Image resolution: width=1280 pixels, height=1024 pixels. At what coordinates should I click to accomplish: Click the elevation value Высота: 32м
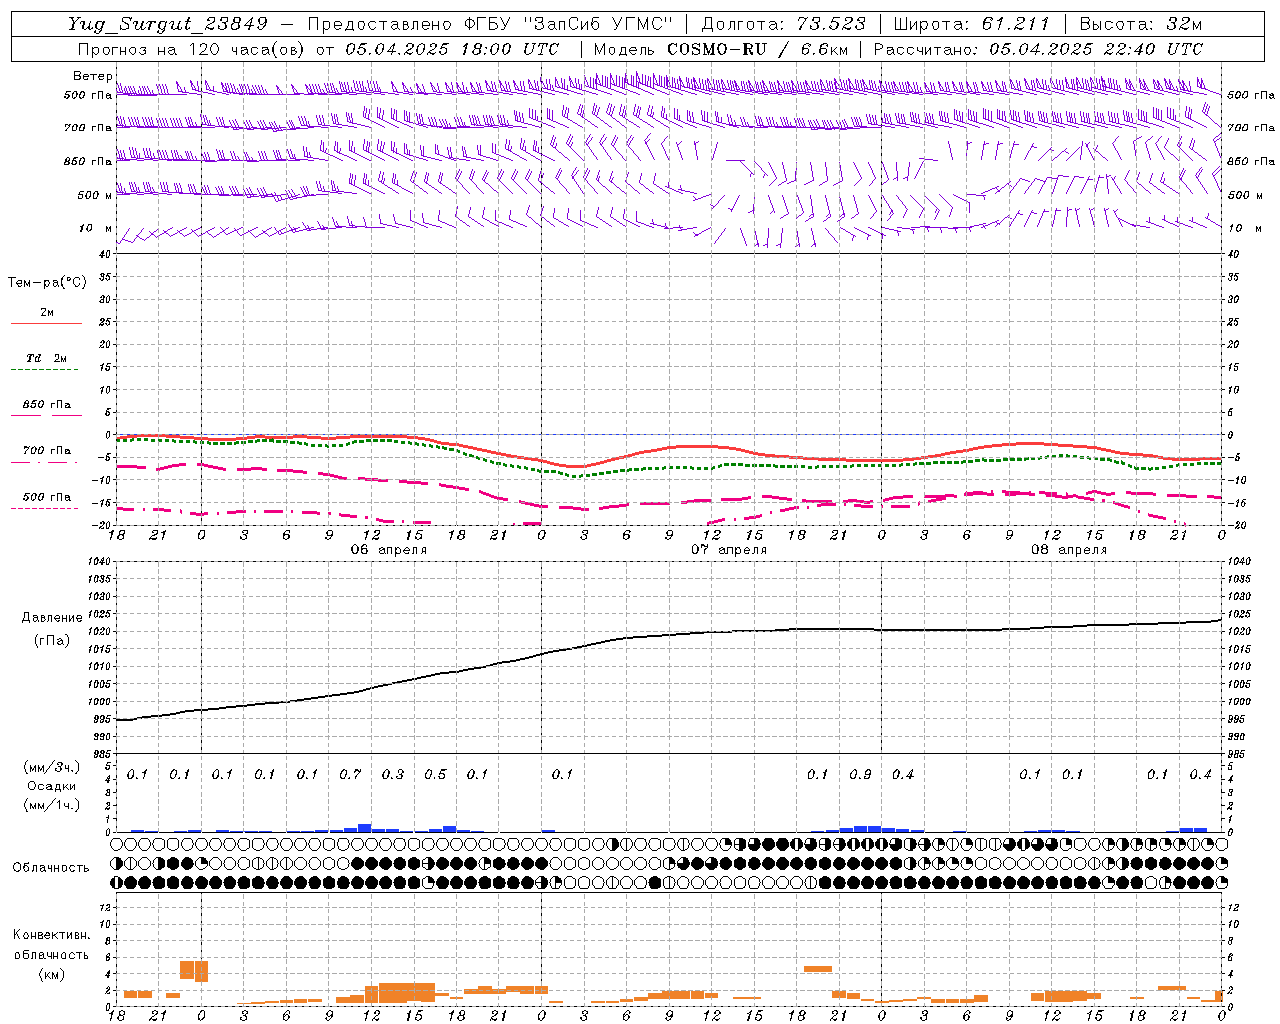click(x=1140, y=24)
